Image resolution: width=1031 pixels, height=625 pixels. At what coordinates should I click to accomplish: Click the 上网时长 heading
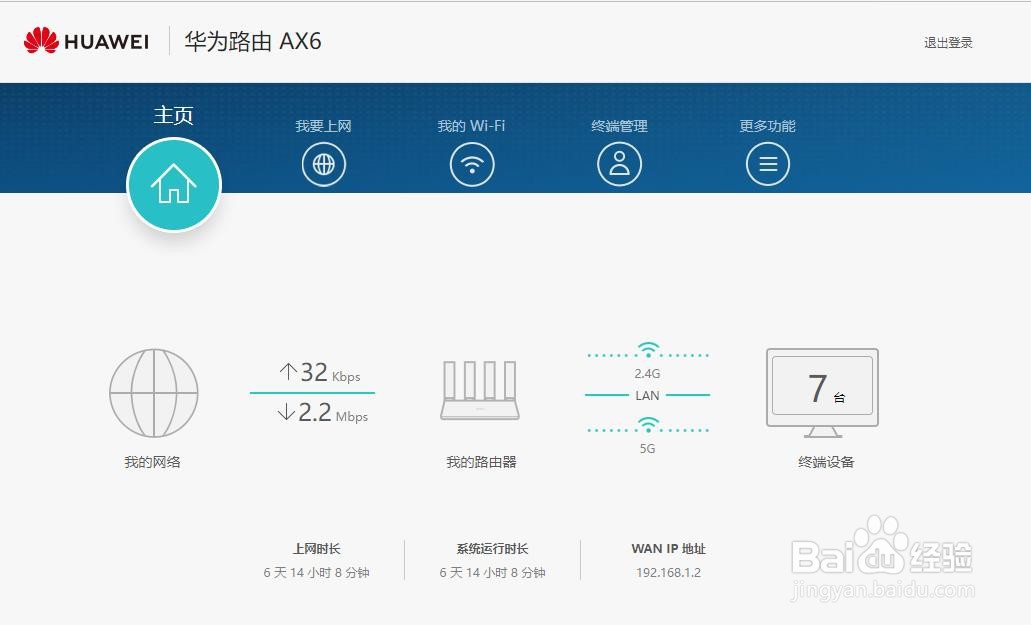(x=317, y=549)
